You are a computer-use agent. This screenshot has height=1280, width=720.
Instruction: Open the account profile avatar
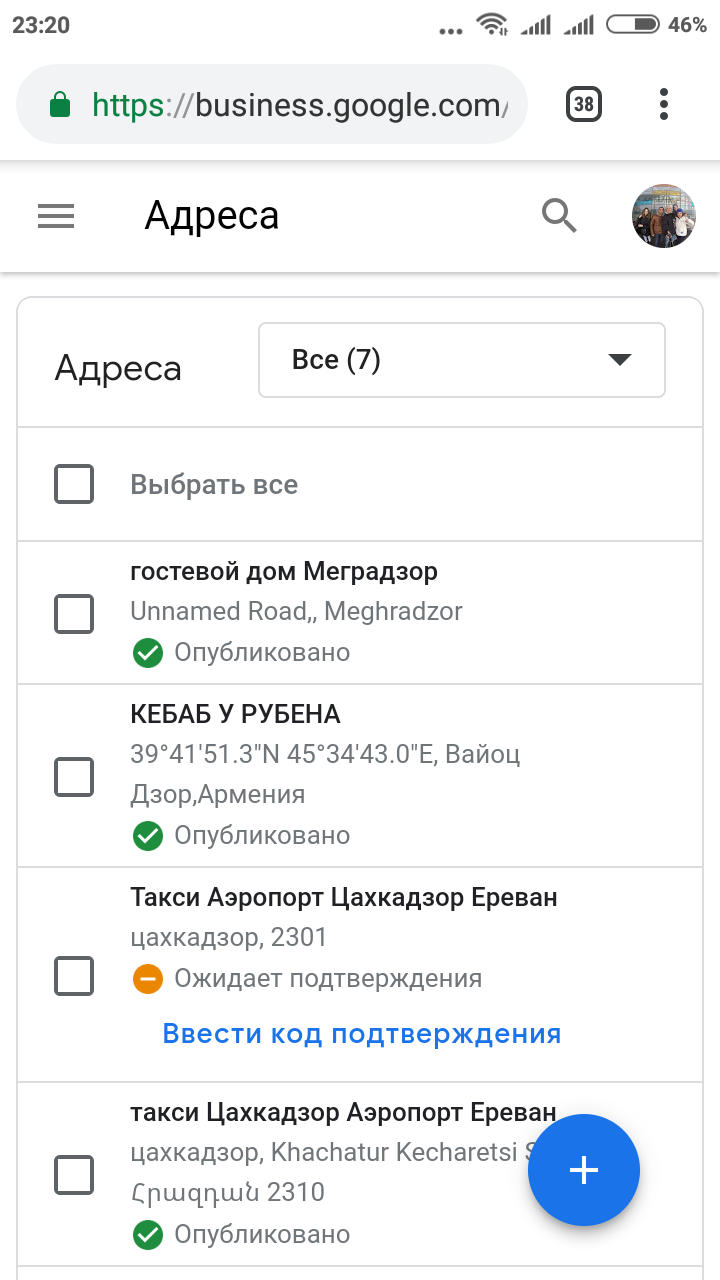coord(664,216)
